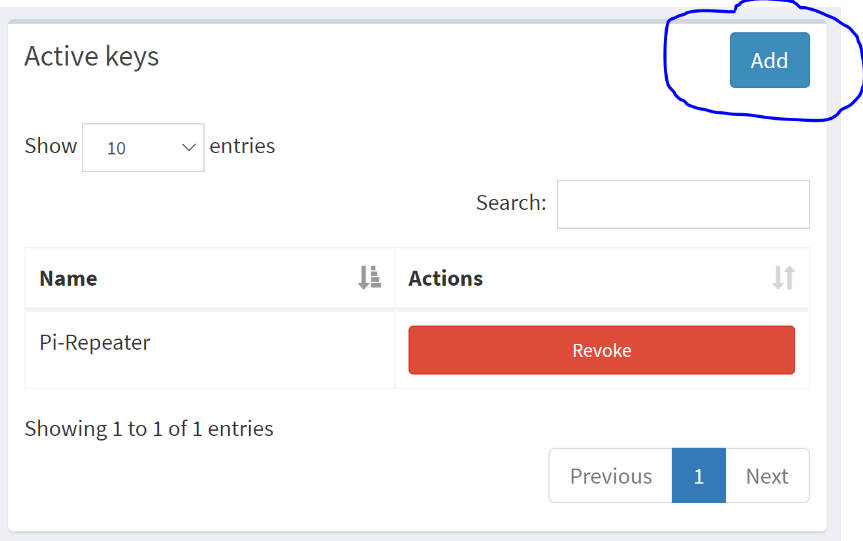Open the Show entries dropdown
Screen dimensions: 863x541
pyautogui.click(x=143, y=147)
